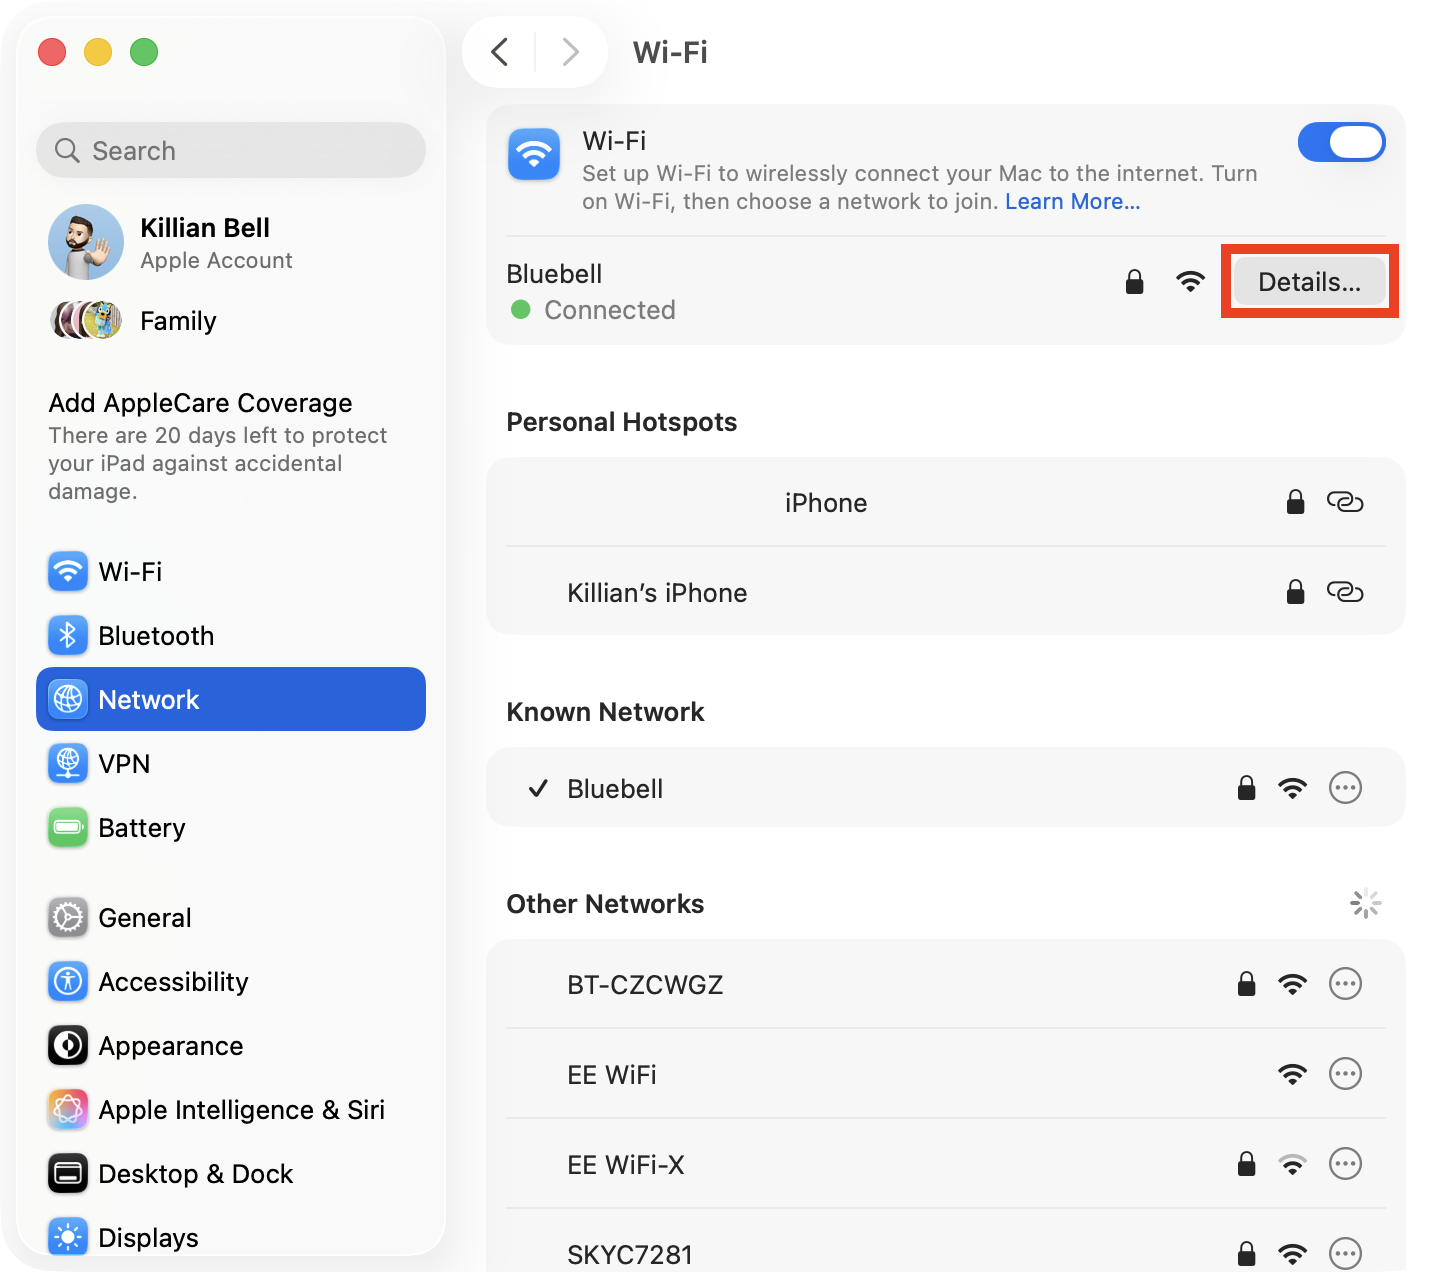This screenshot has height=1272, width=1446.
Task: Select Killian Bell's Apple Account
Action: [204, 242]
